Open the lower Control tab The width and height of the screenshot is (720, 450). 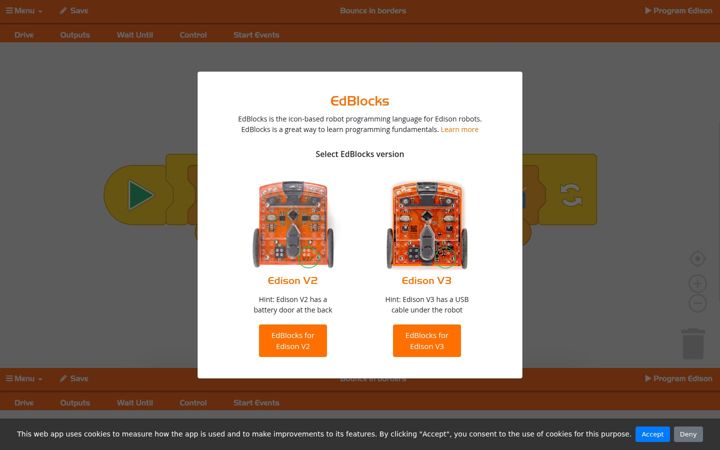(x=193, y=403)
